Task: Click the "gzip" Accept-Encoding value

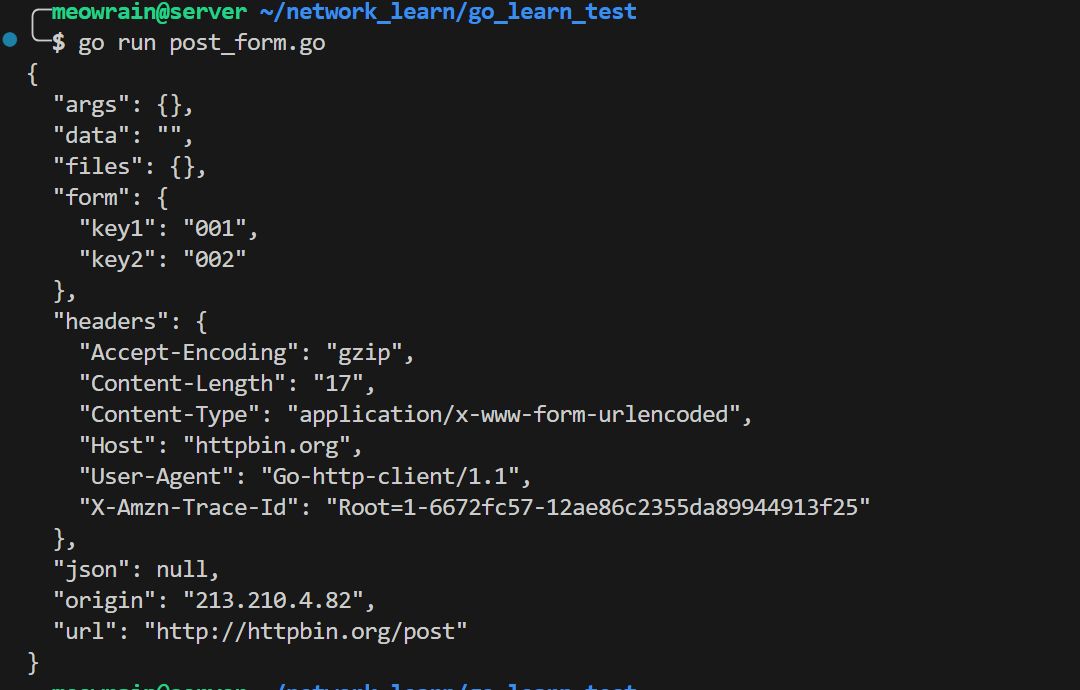Action: tap(376, 352)
